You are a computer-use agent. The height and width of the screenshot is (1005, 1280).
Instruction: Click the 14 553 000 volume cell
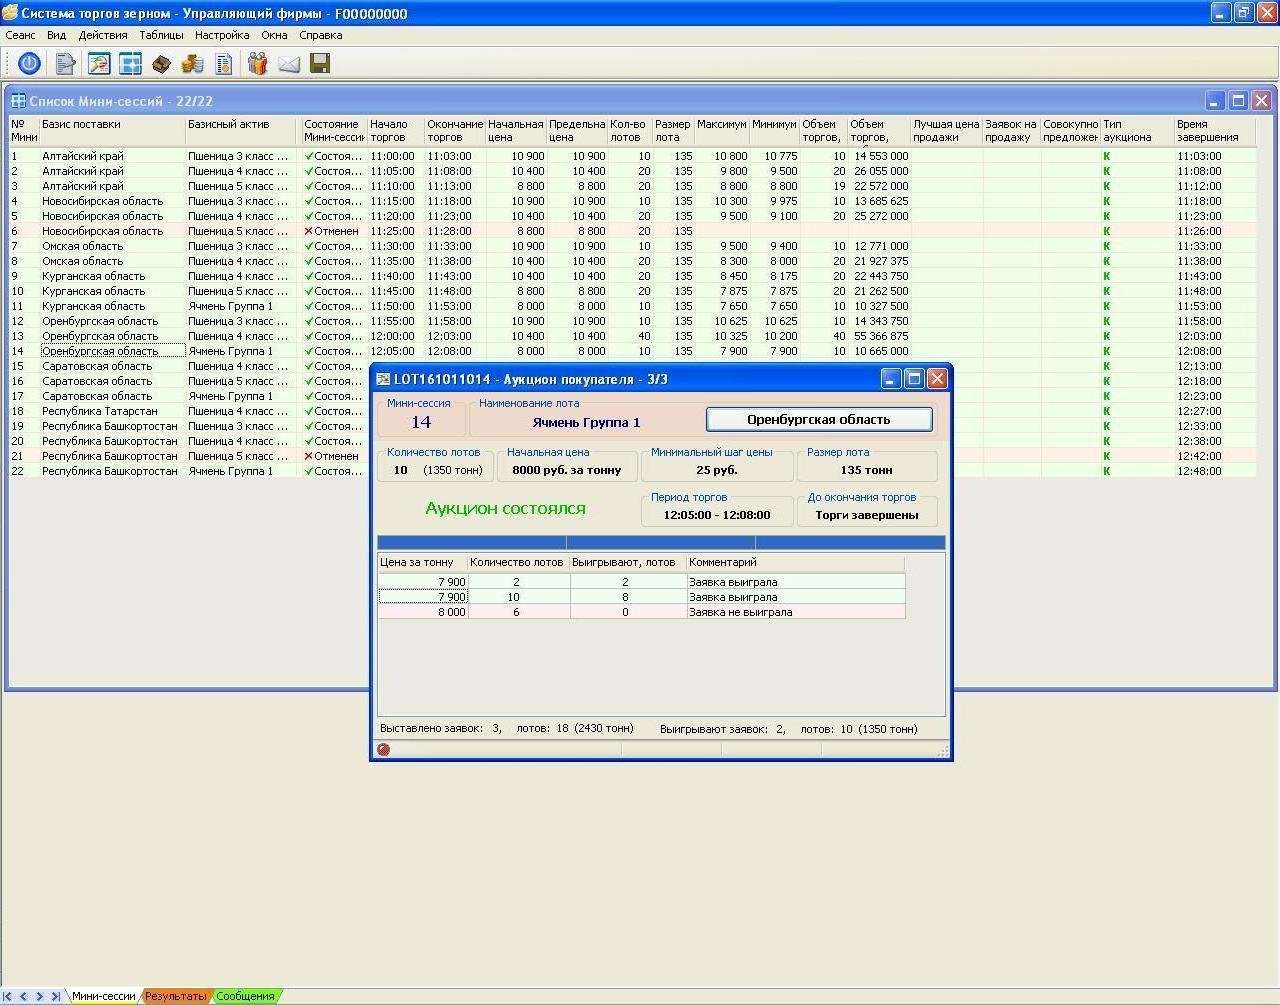click(x=879, y=156)
